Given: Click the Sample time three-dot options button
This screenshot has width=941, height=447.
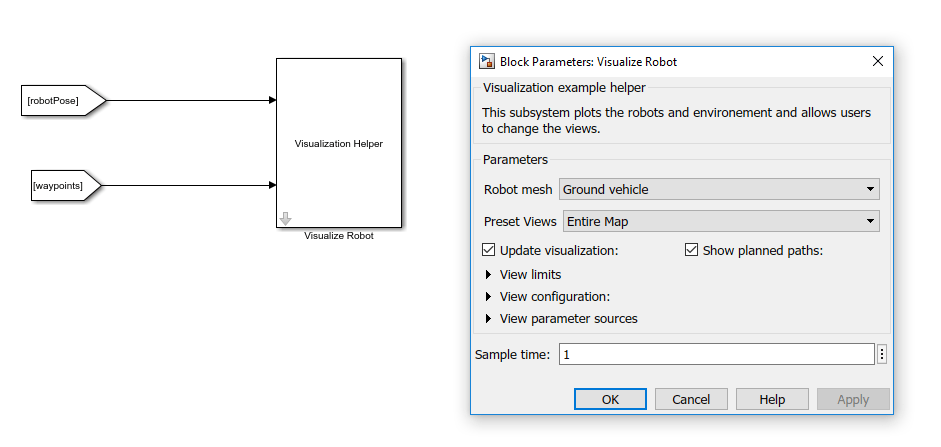Looking at the screenshot, I should pos(881,354).
